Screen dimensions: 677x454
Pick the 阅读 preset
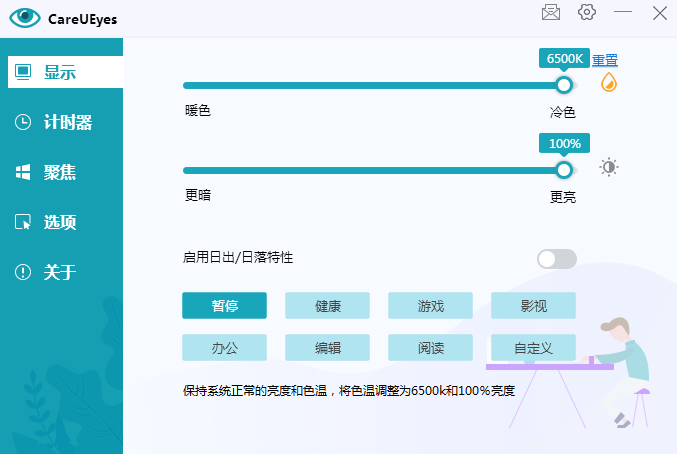pos(430,347)
